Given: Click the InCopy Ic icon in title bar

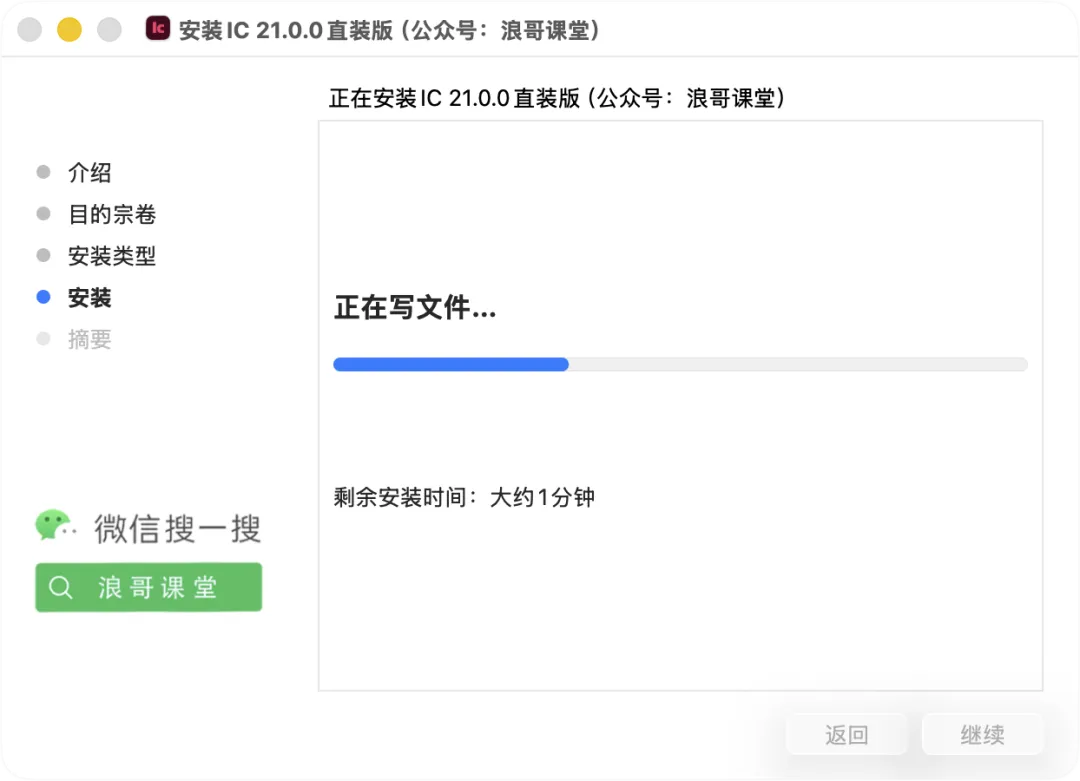Looking at the screenshot, I should [157, 29].
